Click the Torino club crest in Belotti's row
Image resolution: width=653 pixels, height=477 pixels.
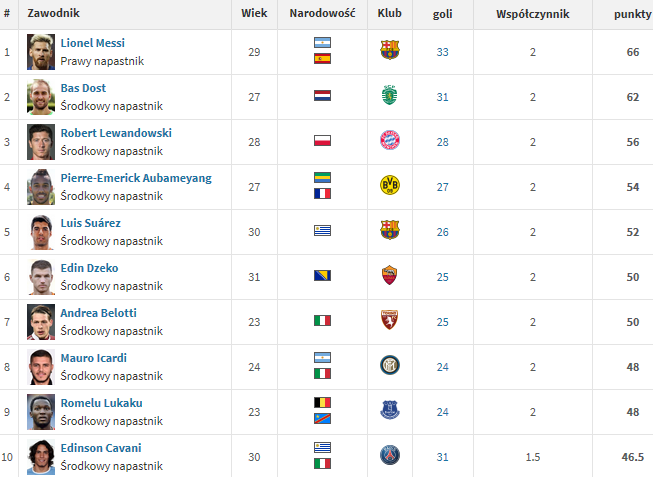tap(390, 320)
